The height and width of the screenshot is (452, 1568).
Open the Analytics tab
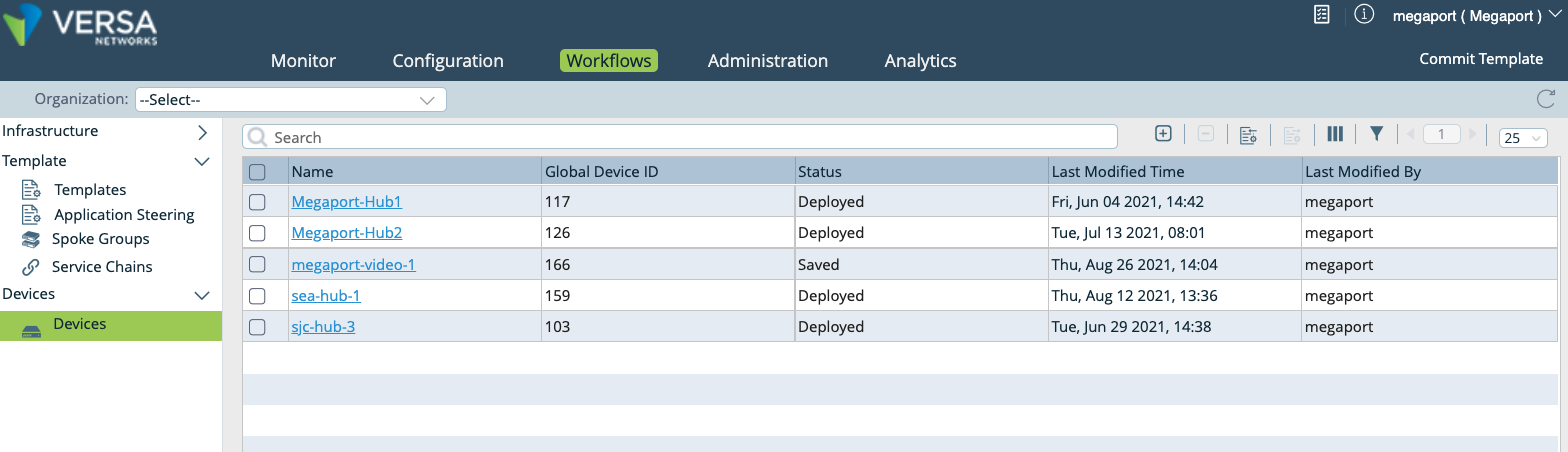[920, 61]
